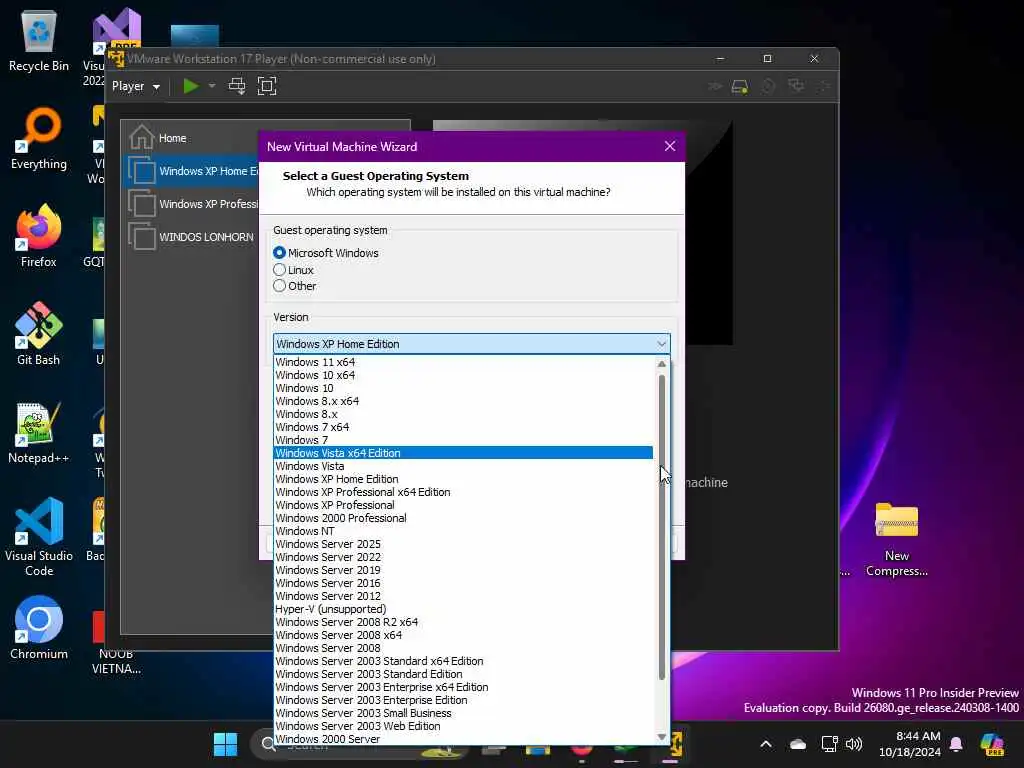Open the Player menu
Screen dimensions: 1024x768
coord(136,86)
